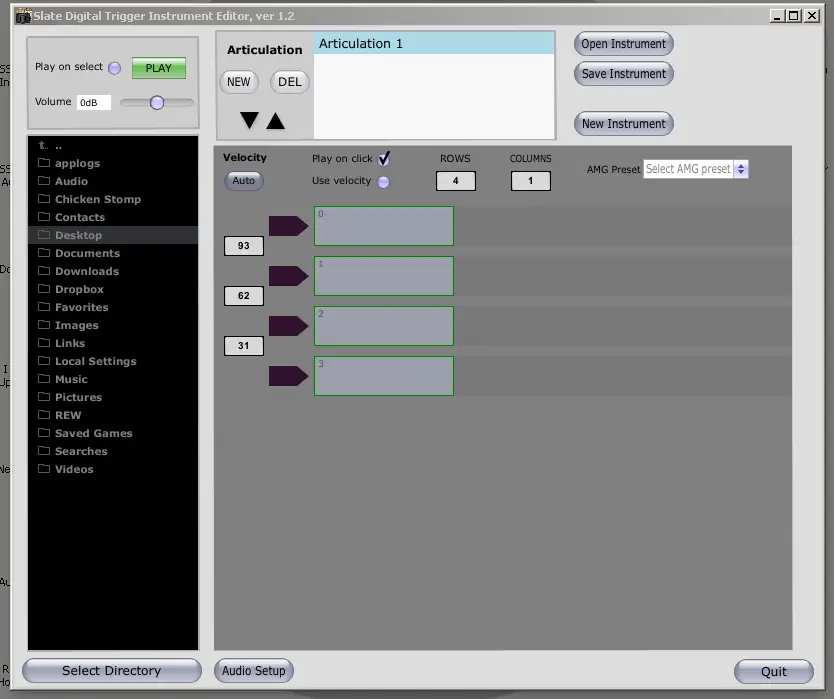Open the Music folder

point(113,379)
